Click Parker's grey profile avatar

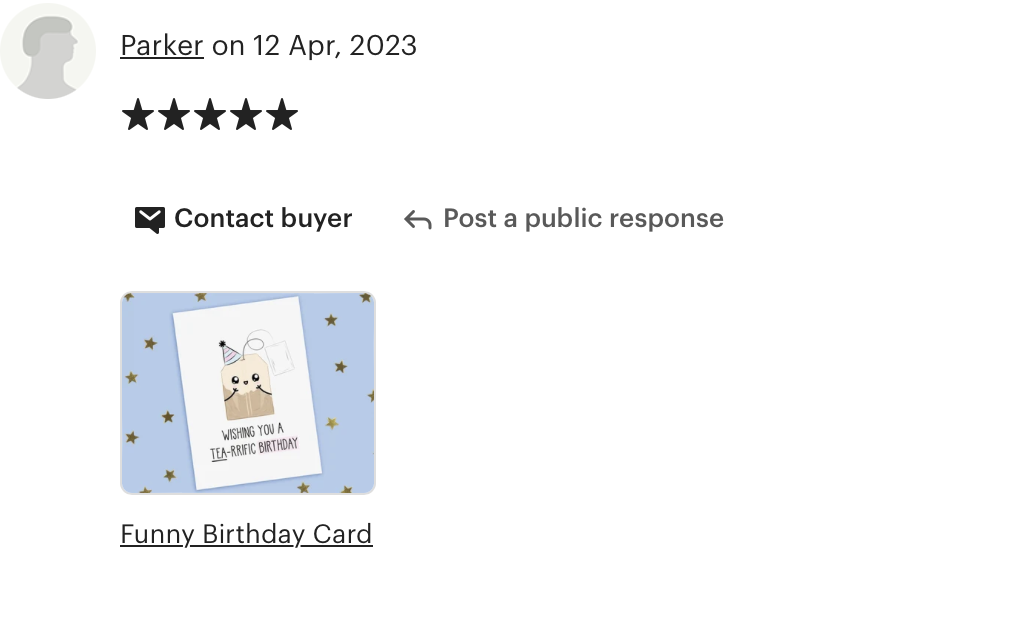click(48, 51)
